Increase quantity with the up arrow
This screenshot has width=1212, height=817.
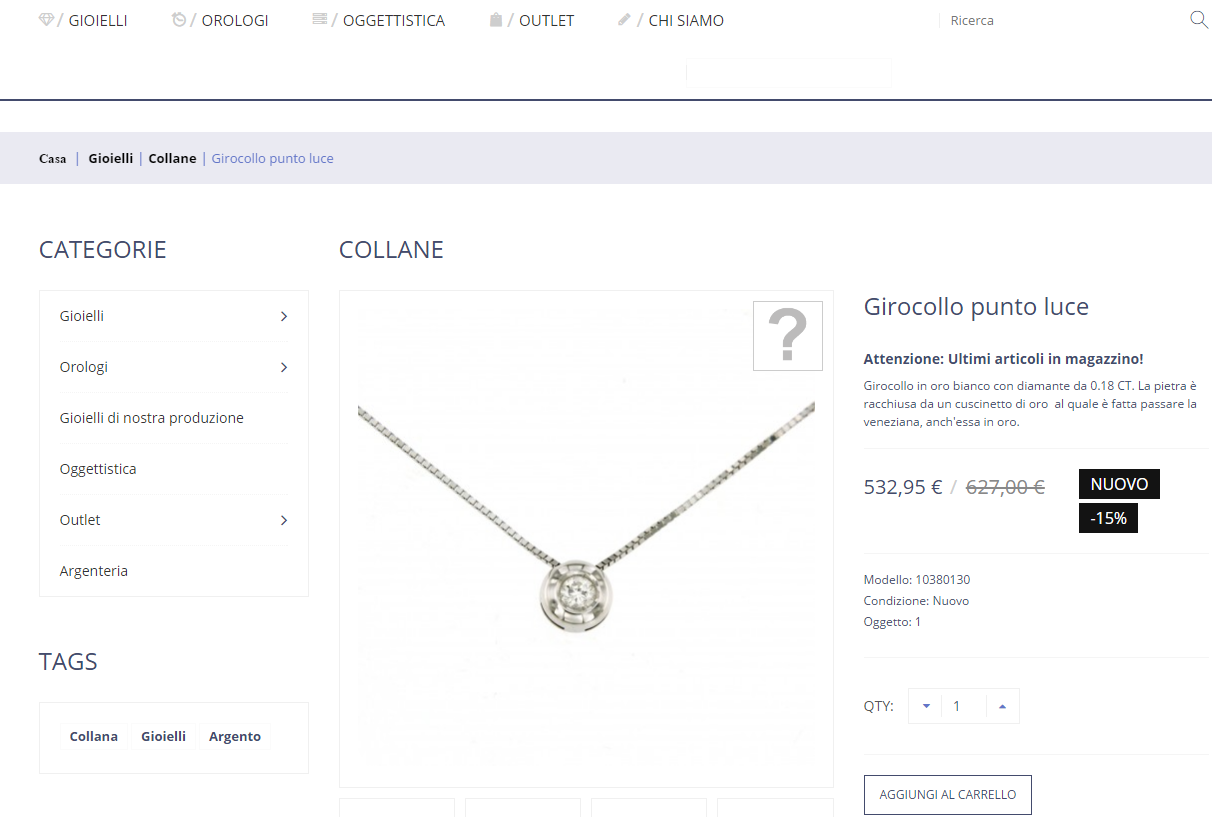1002,706
